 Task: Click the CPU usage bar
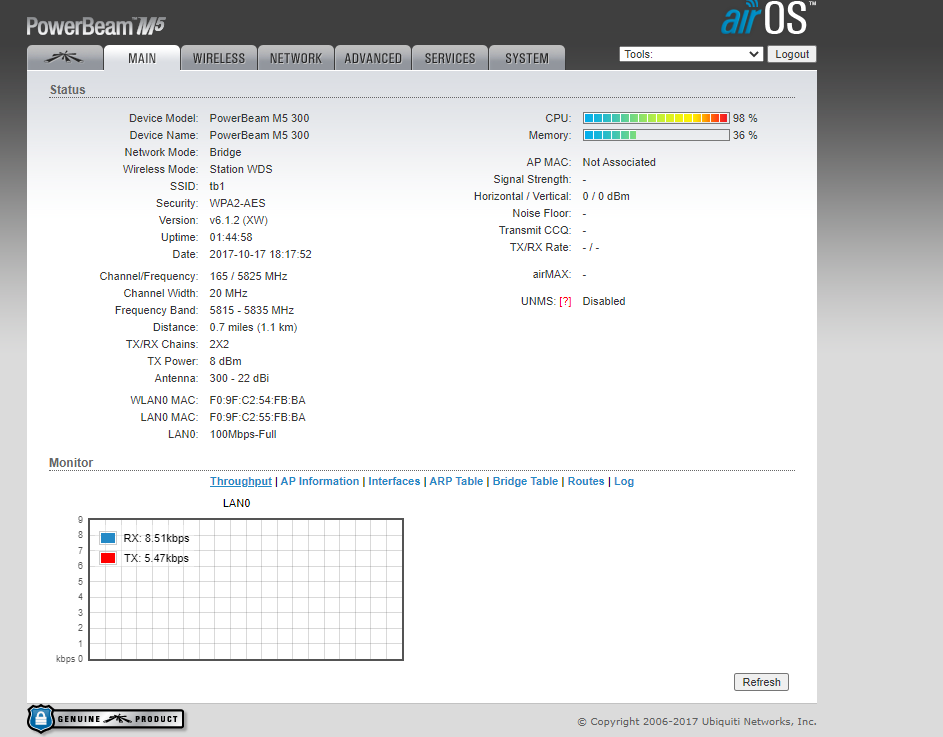pyautogui.click(x=656, y=118)
